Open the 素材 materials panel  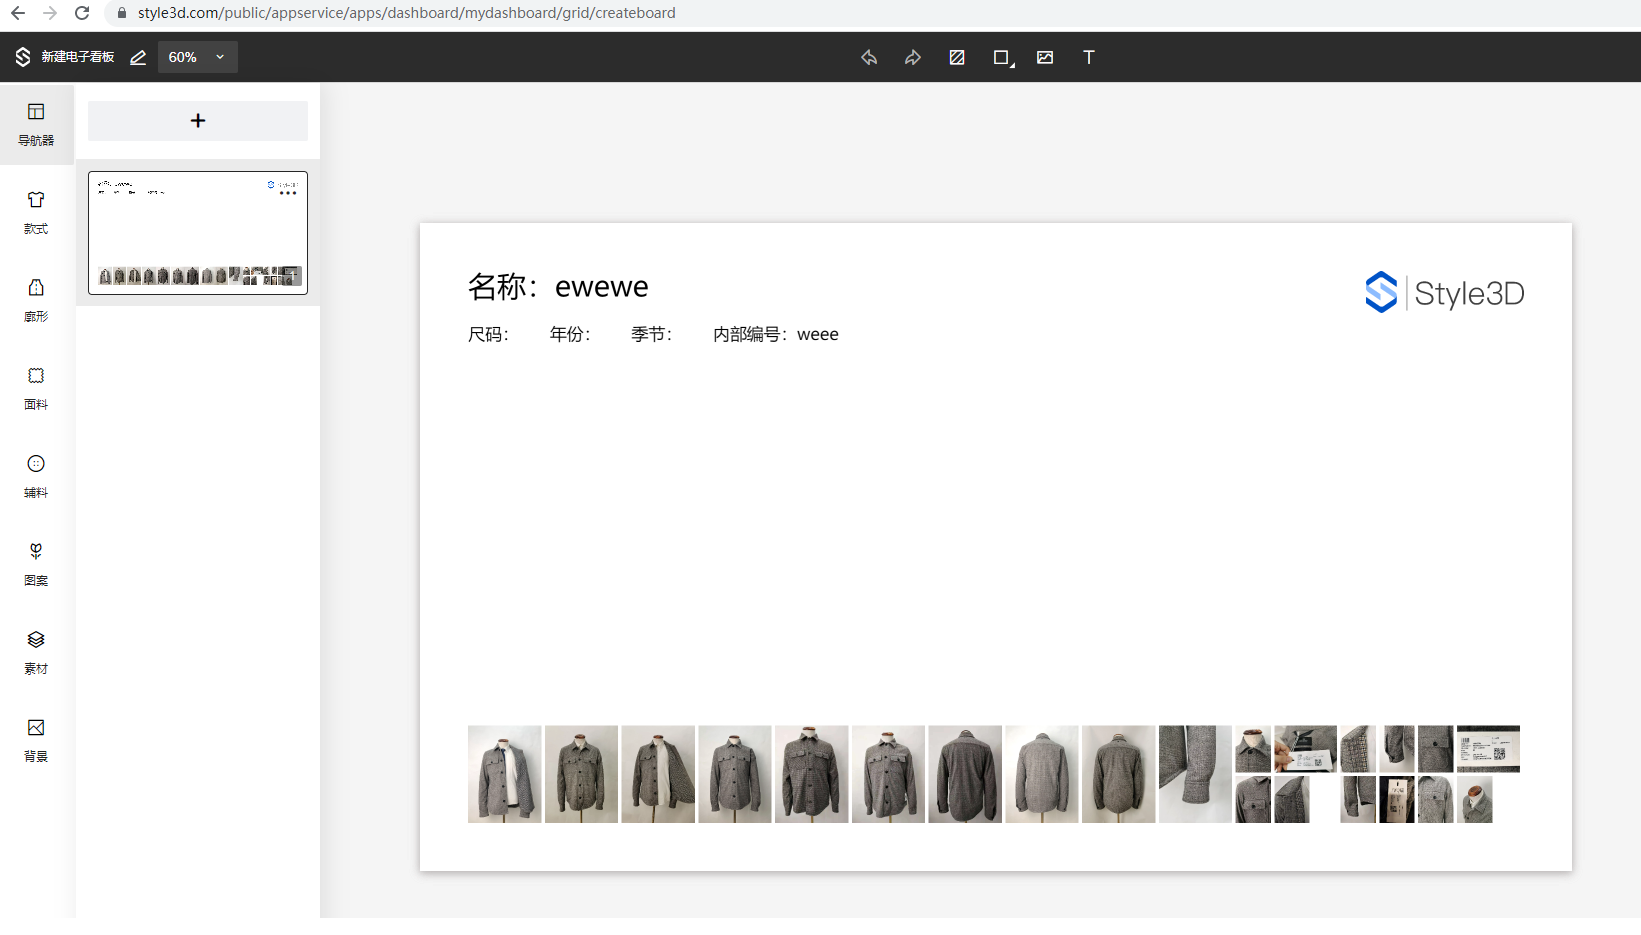(36, 652)
